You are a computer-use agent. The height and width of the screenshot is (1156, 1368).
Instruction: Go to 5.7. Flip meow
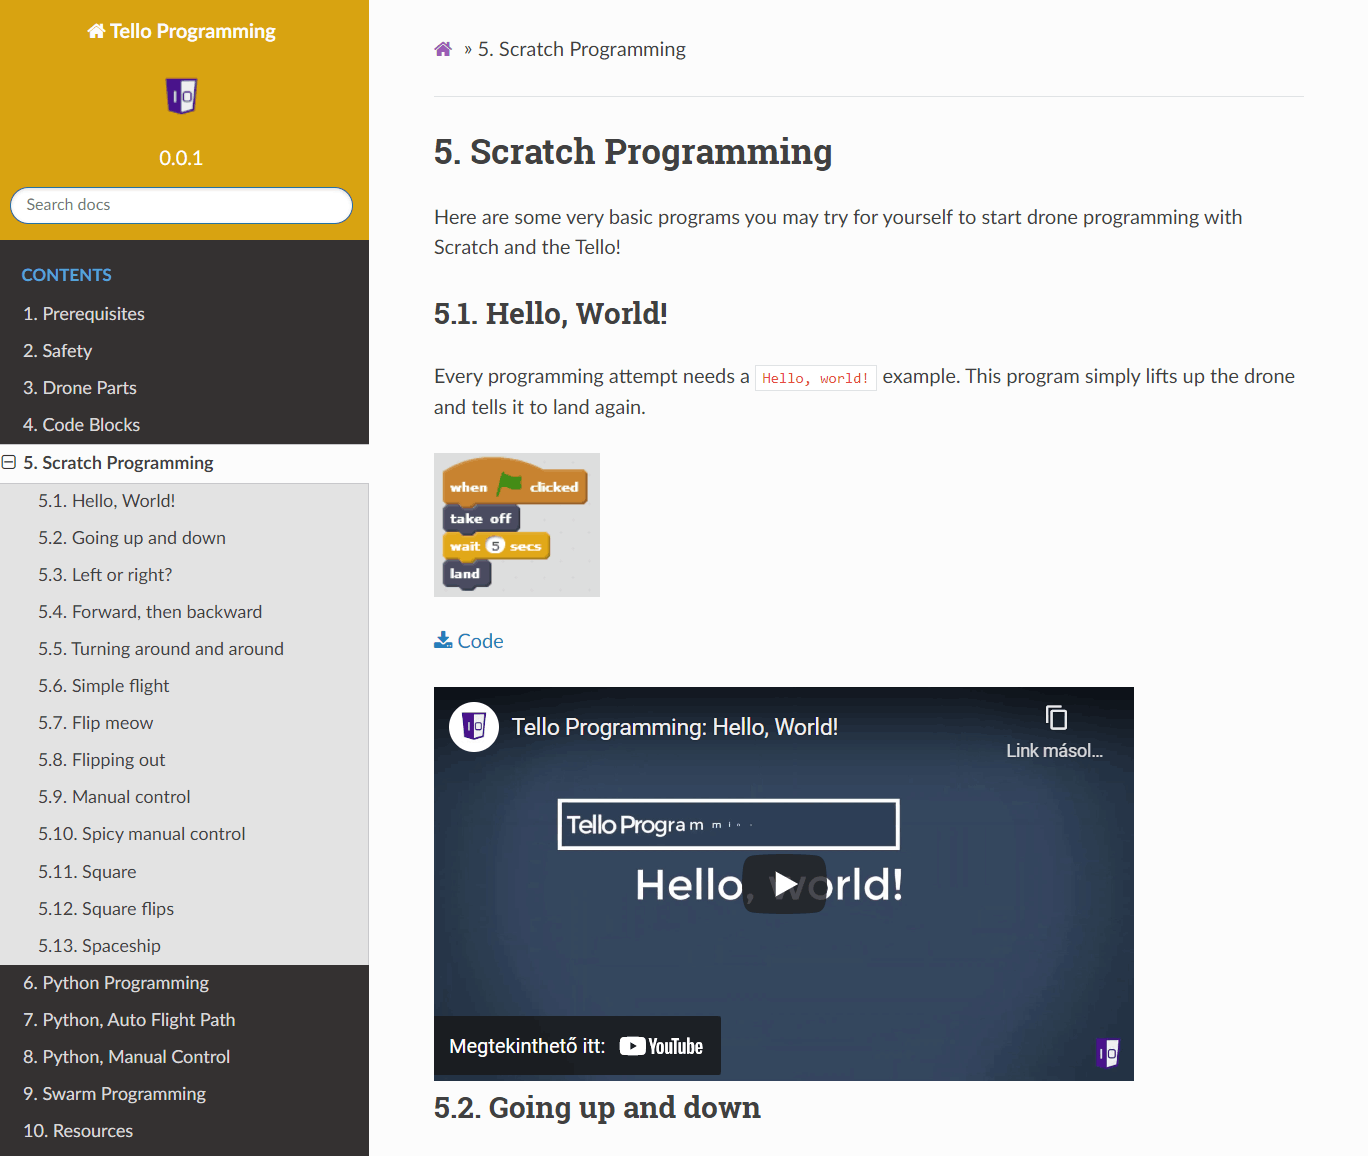click(184, 723)
